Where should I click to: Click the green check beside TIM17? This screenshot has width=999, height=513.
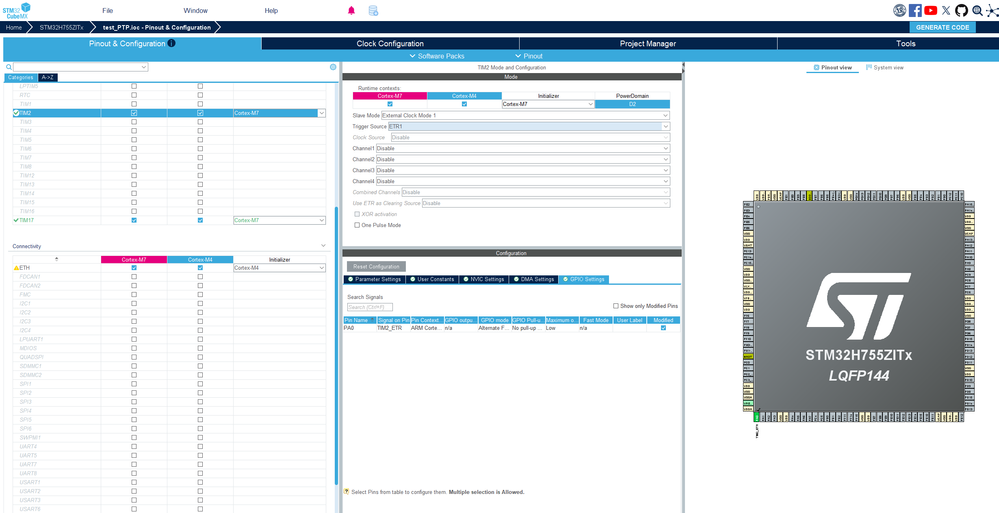(x=16, y=220)
